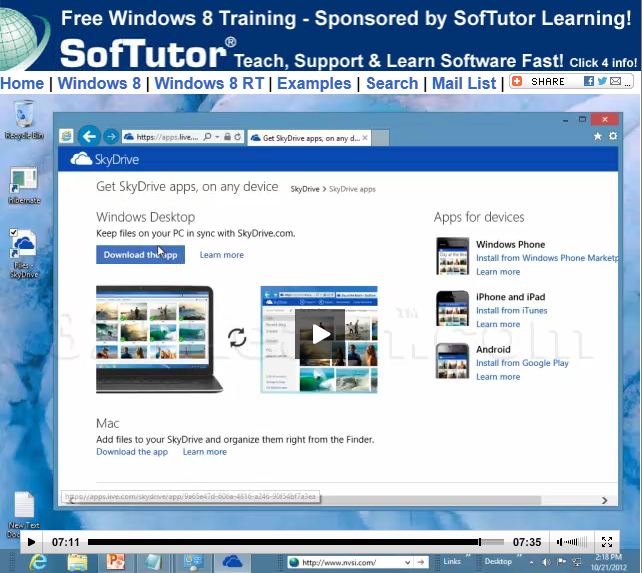Open File Explorer from taskbar
The height and width of the screenshot is (573, 642).
77,562
